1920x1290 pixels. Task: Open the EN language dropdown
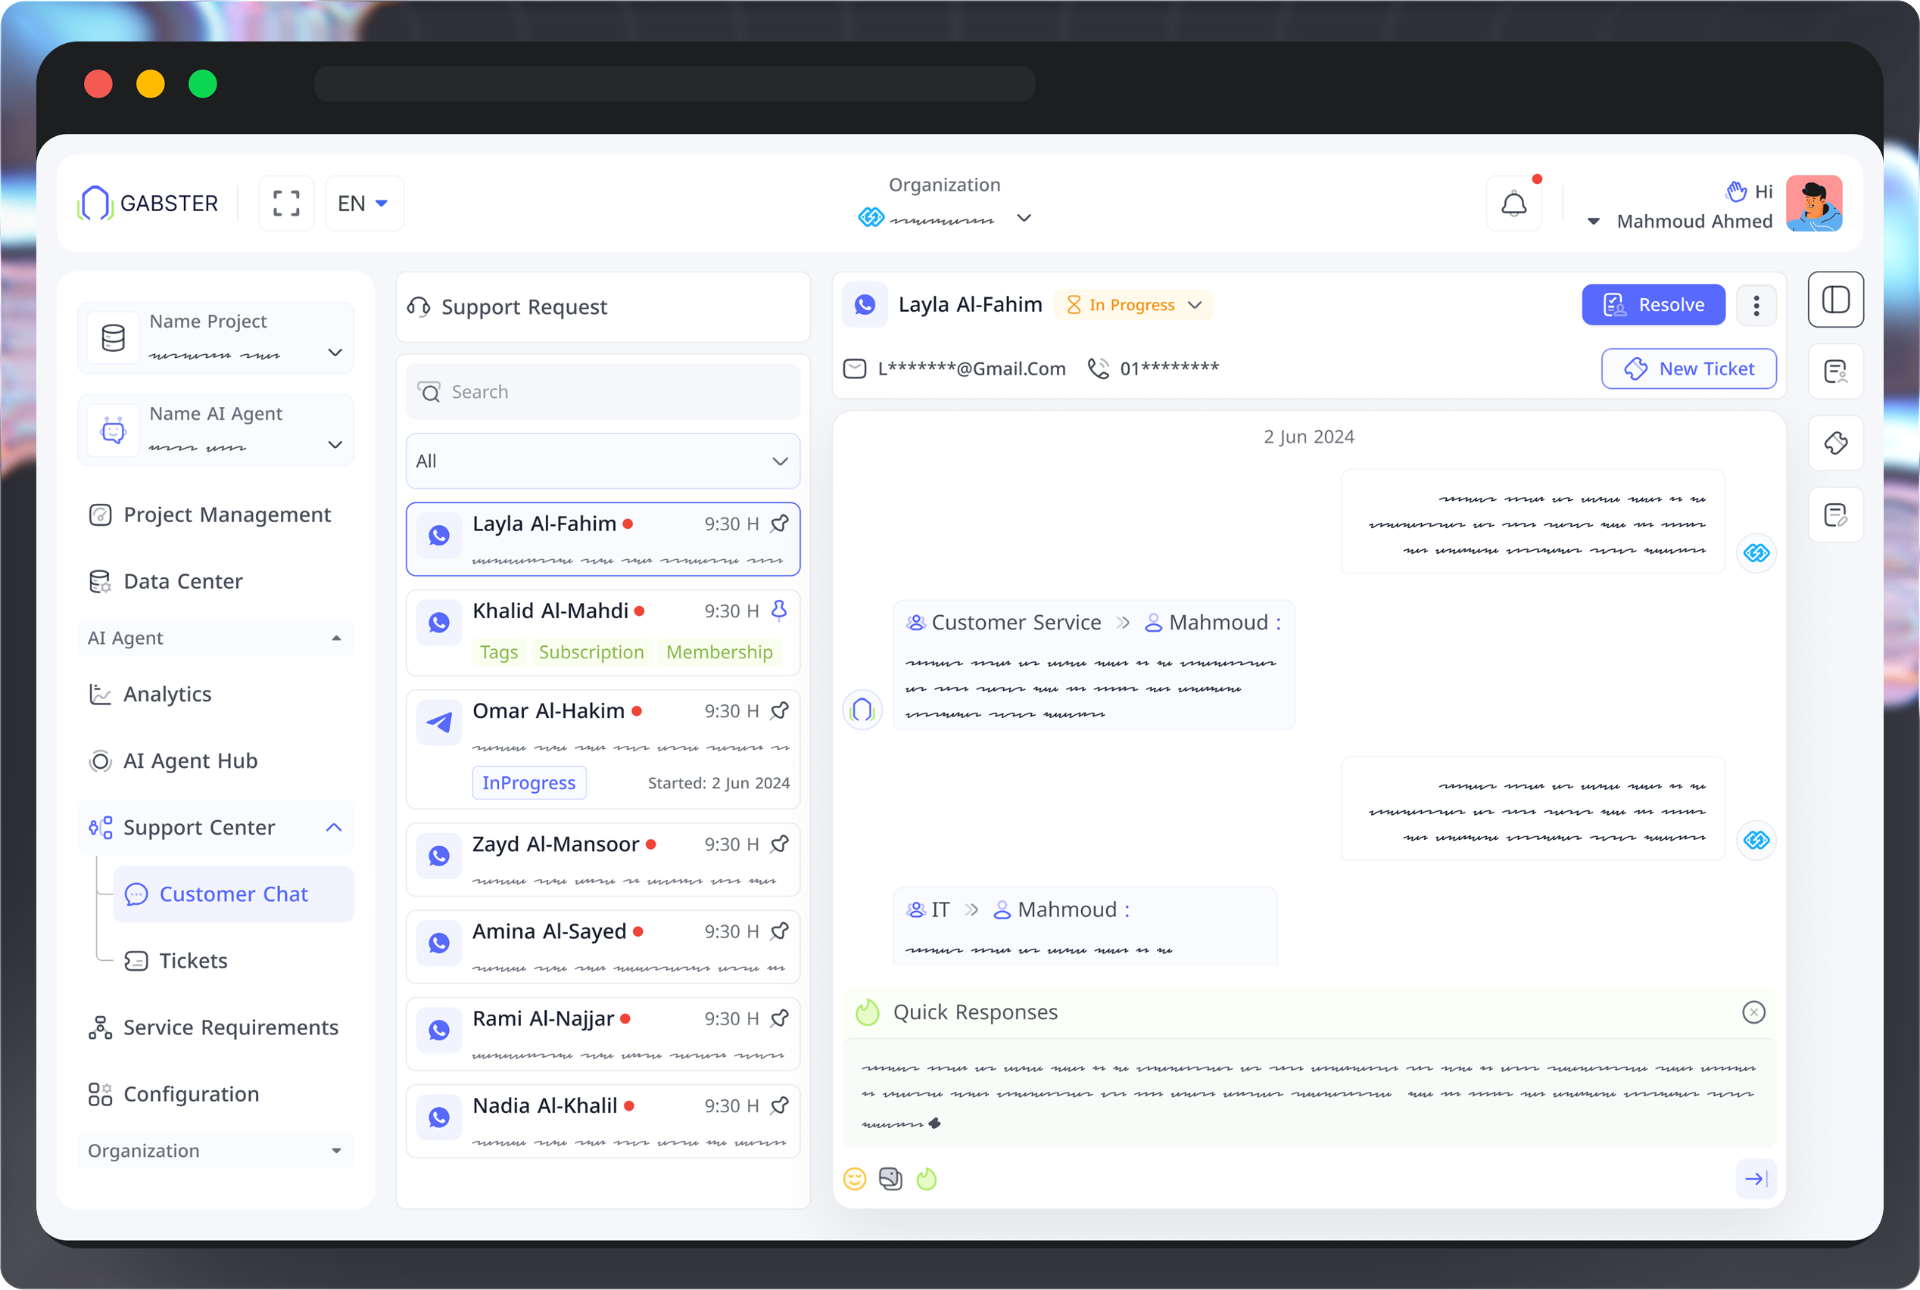pos(364,203)
